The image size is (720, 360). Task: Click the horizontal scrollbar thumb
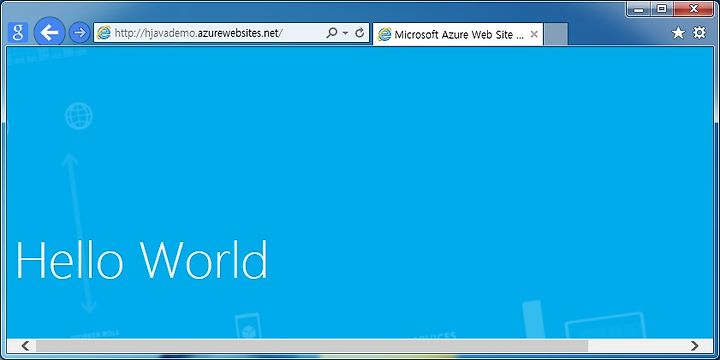point(312,346)
